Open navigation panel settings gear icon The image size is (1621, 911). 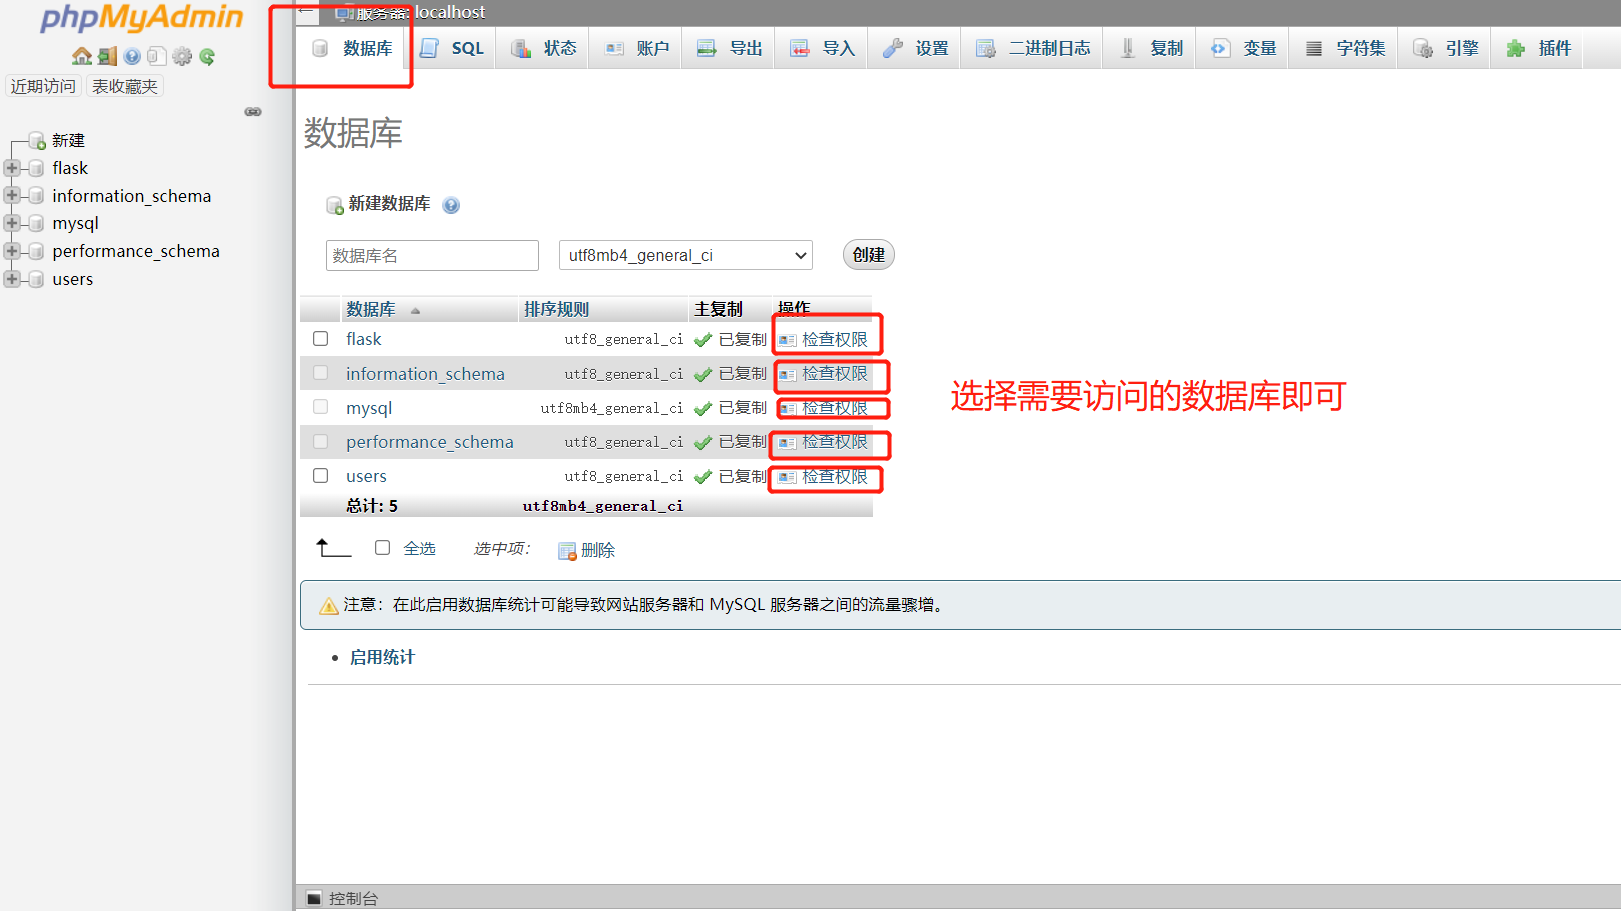point(181,56)
